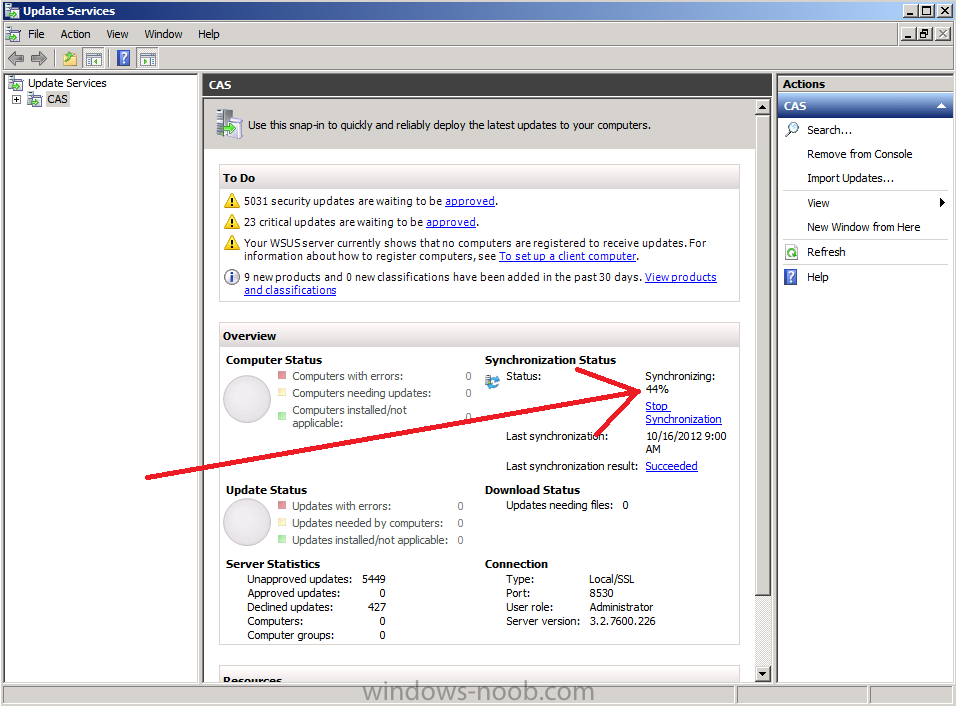Image resolution: width=956 pixels, height=706 pixels.
Task: Select Update Services root tree node
Action: [67, 83]
